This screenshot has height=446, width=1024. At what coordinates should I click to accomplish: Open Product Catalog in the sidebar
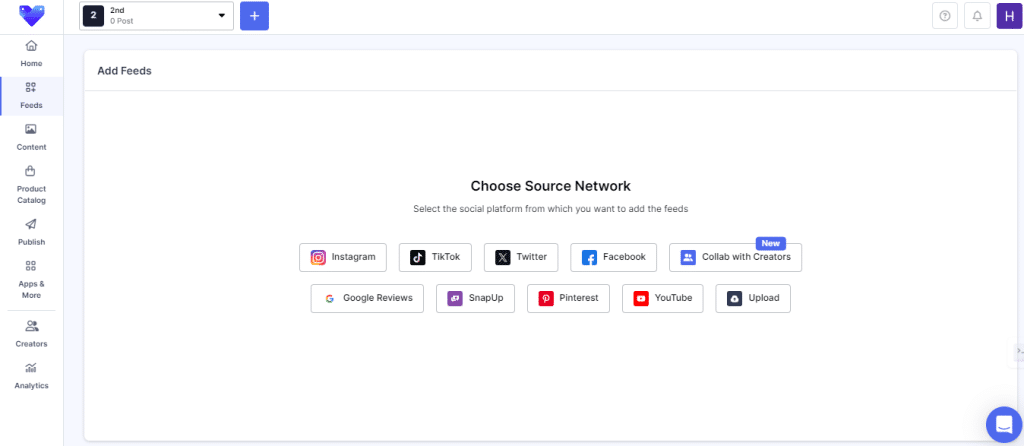[x=31, y=184]
